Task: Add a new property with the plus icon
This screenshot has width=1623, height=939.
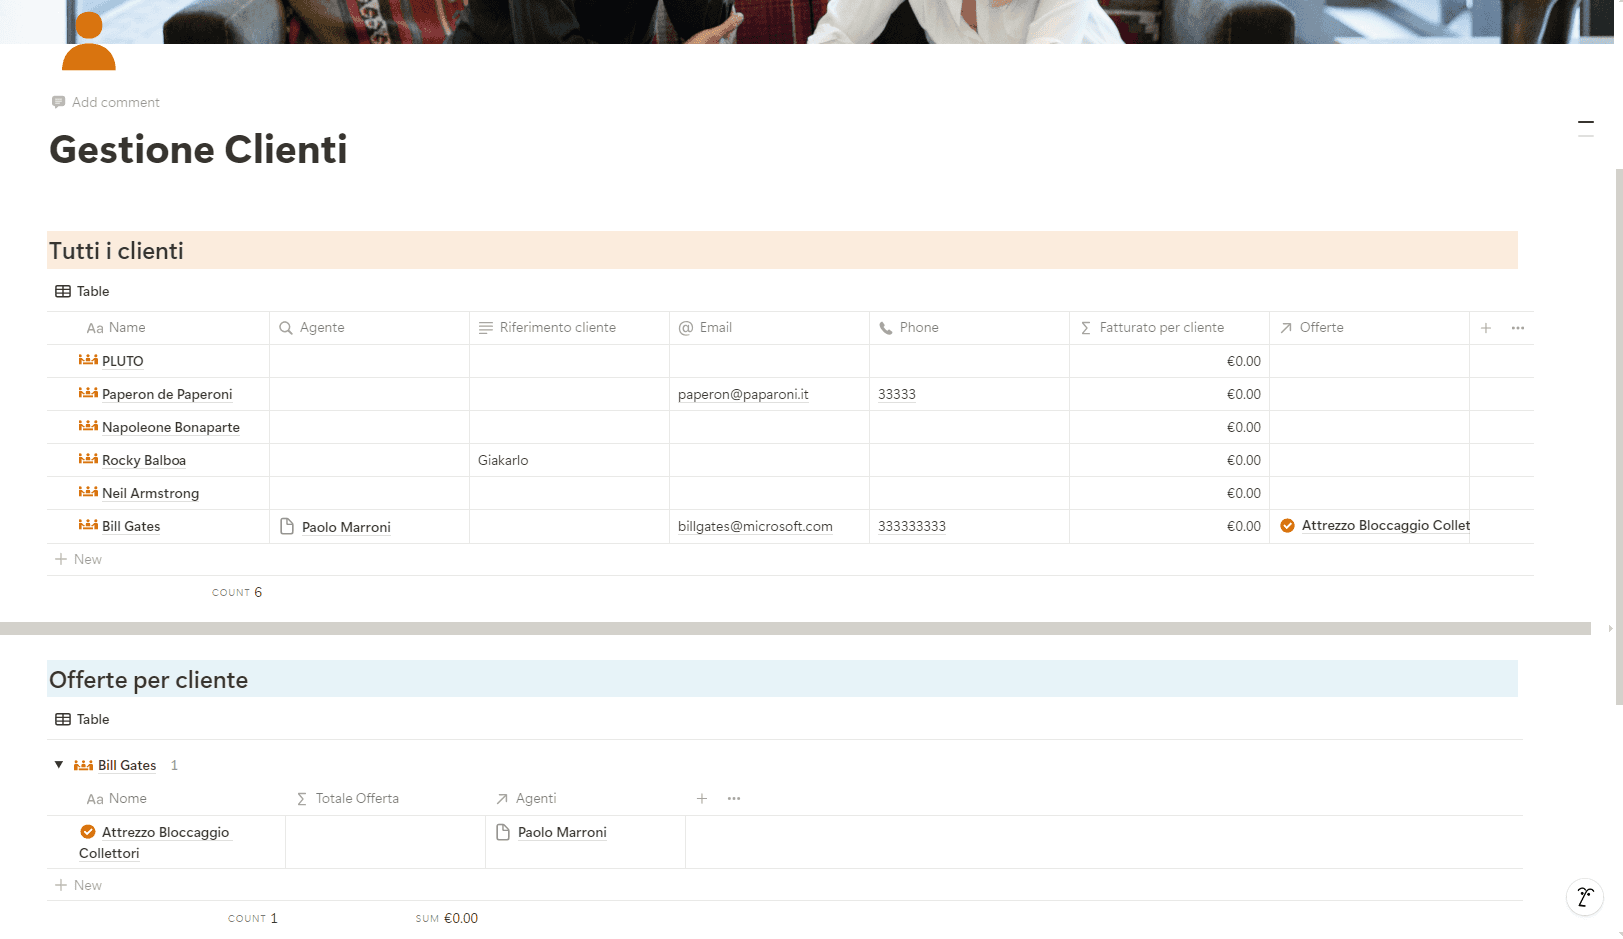Action: click(1486, 327)
